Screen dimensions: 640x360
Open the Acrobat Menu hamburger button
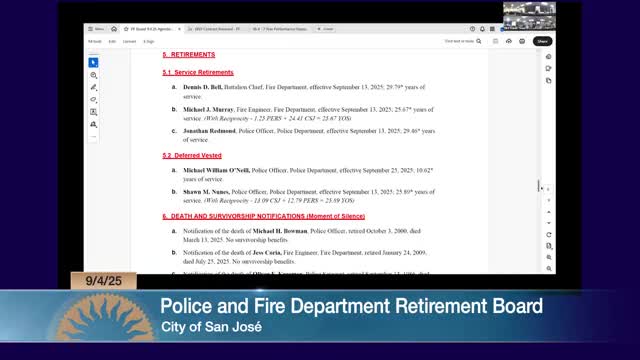(96, 29)
